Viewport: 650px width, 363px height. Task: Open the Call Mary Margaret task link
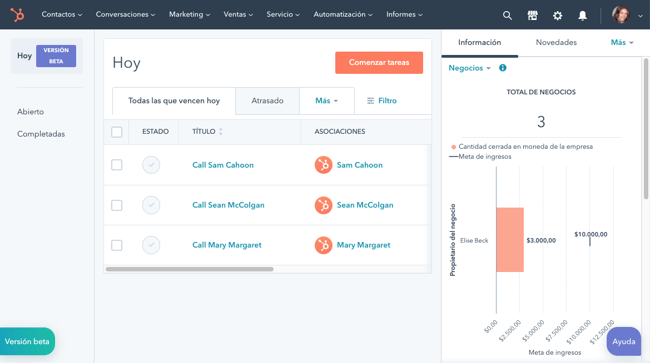227,245
